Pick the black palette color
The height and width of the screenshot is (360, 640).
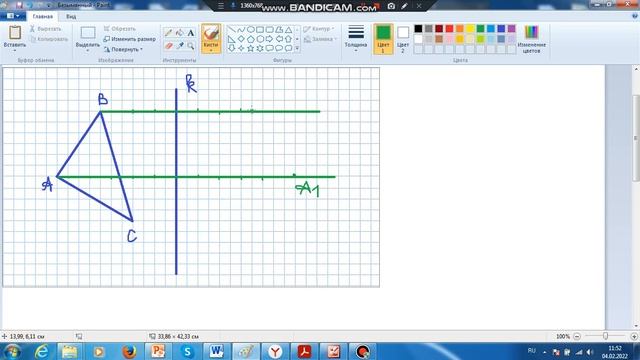pos(418,29)
